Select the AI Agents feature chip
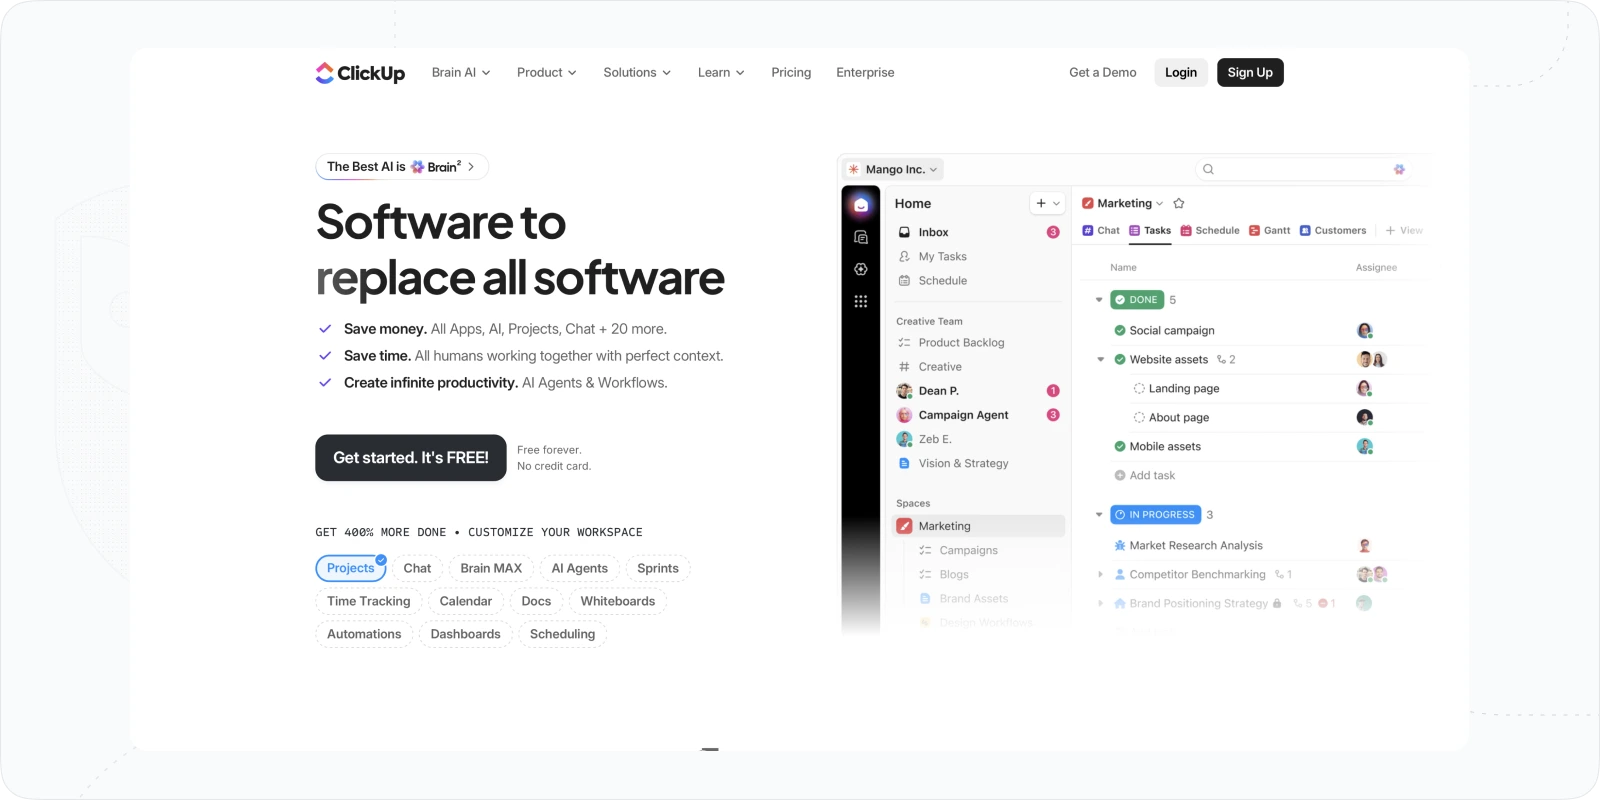 580,568
